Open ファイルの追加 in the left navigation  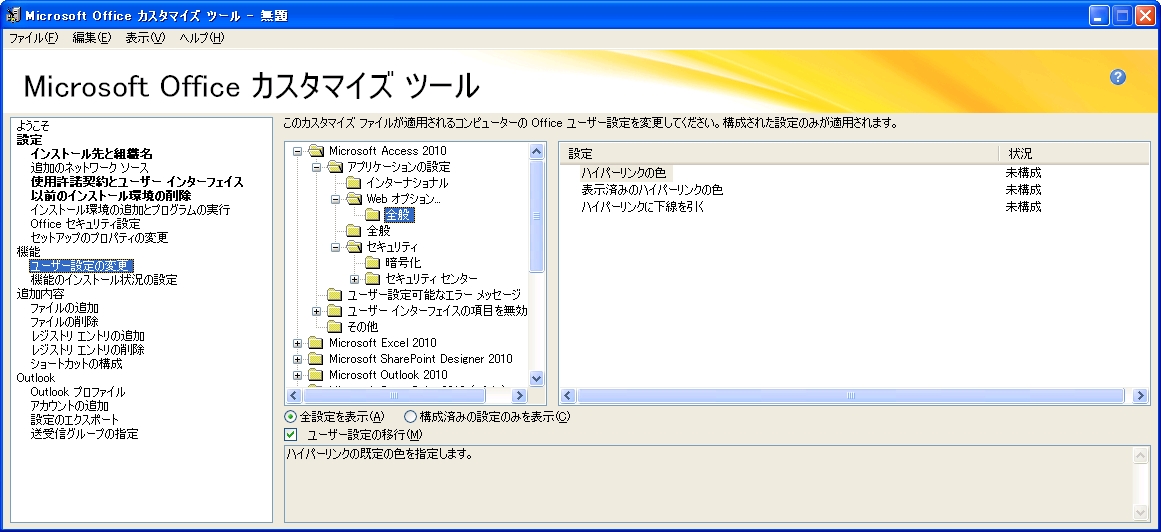pyautogui.click(x=64, y=308)
